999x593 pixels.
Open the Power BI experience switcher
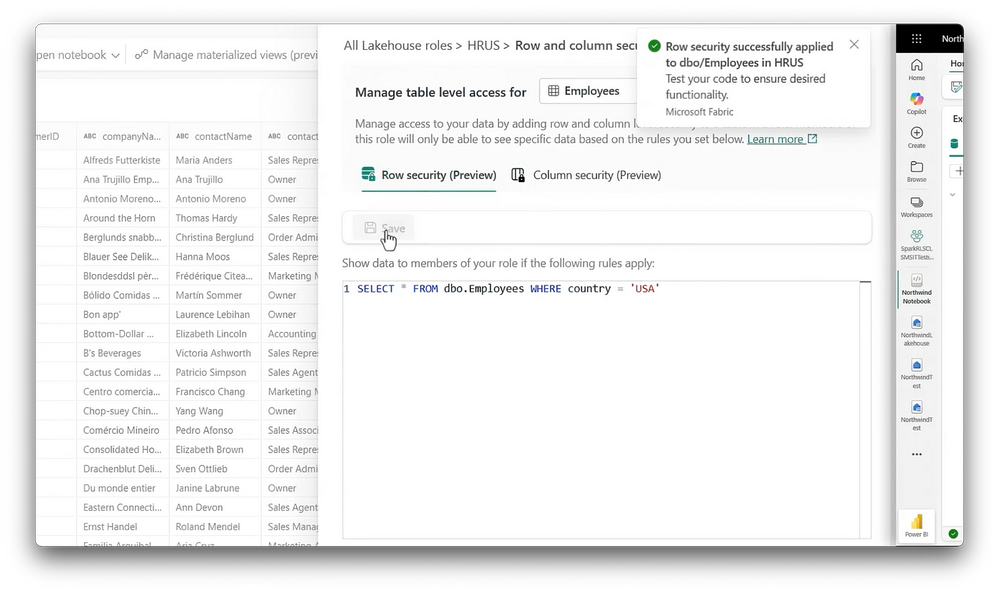coord(916,526)
